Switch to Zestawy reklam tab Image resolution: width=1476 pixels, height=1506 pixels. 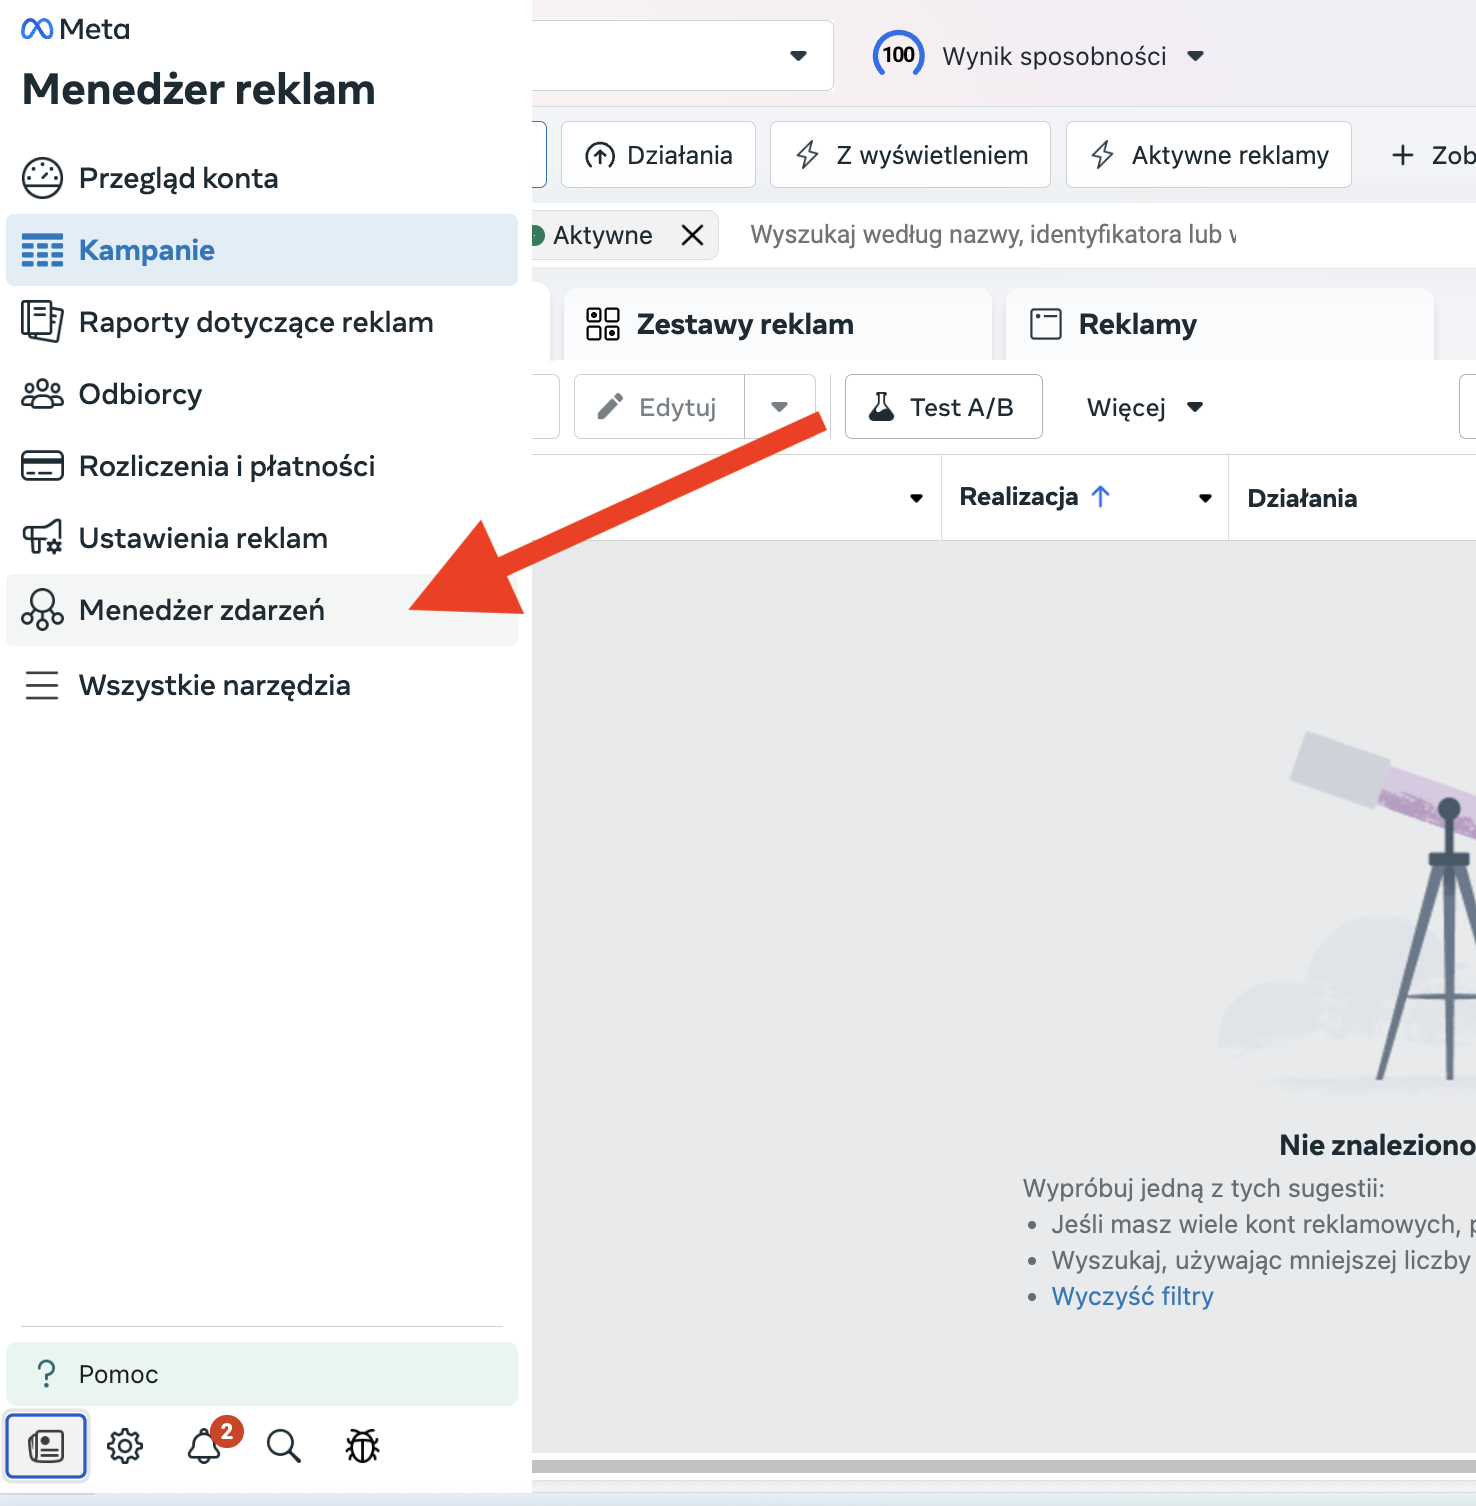[x=778, y=324]
